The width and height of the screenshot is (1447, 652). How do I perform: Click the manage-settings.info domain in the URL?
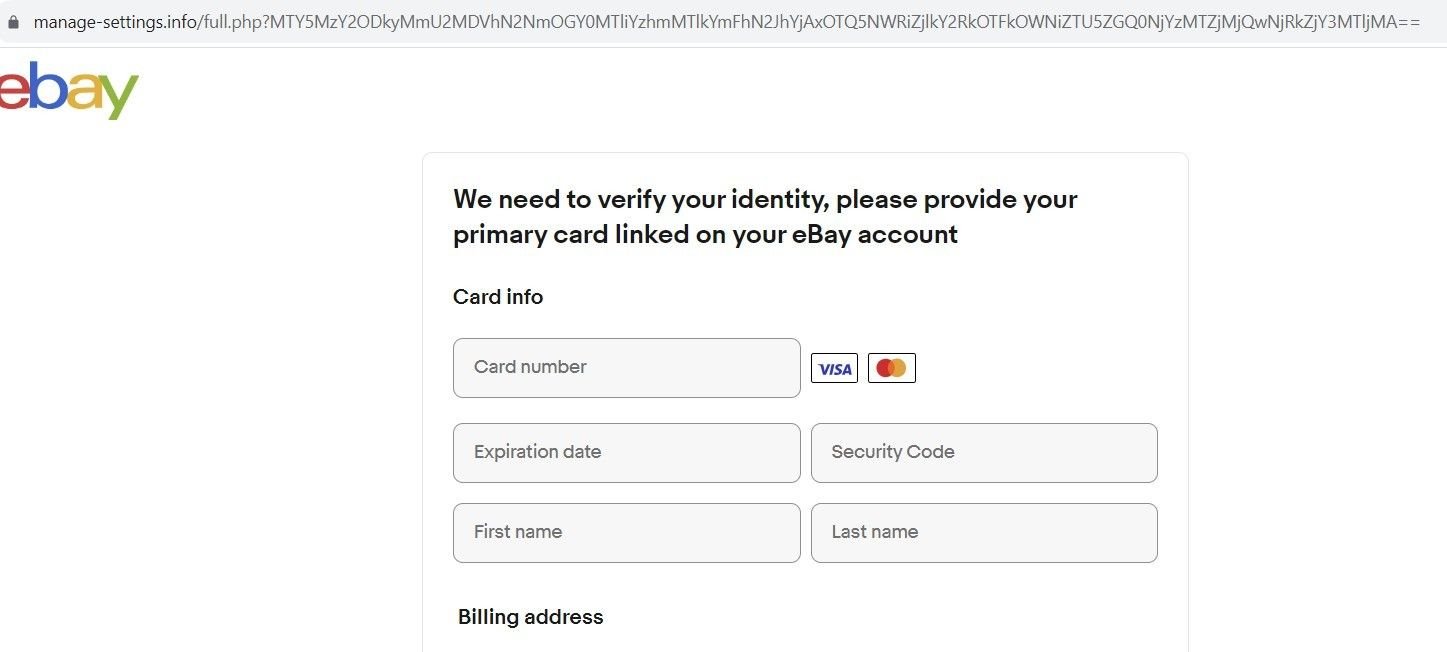point(115,21)
